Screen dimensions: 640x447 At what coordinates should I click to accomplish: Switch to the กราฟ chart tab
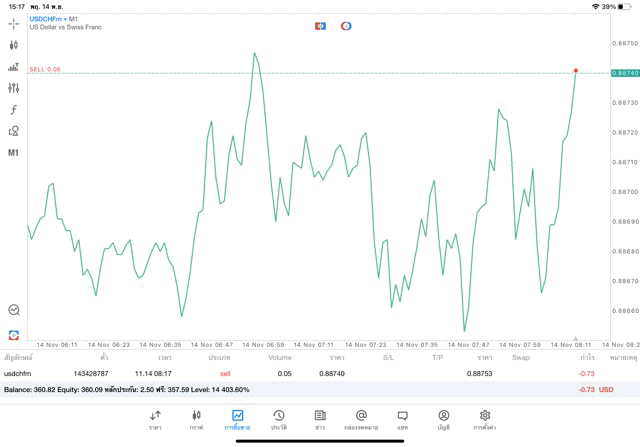(x=196, y=419)
